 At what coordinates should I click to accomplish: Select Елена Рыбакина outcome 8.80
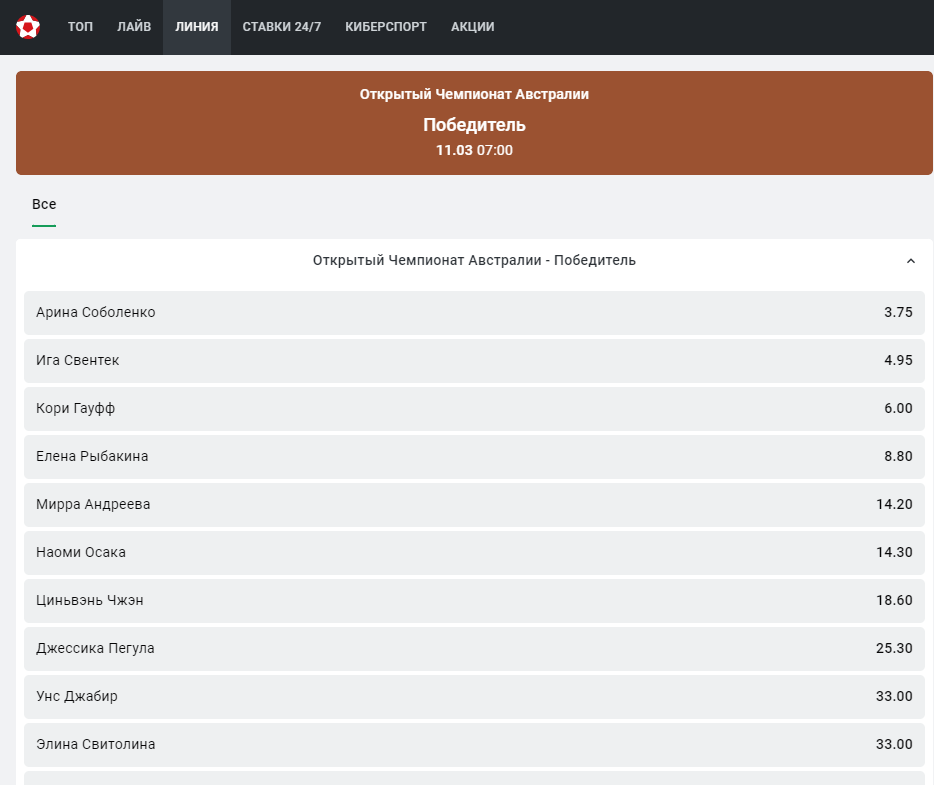coord(474,456)
